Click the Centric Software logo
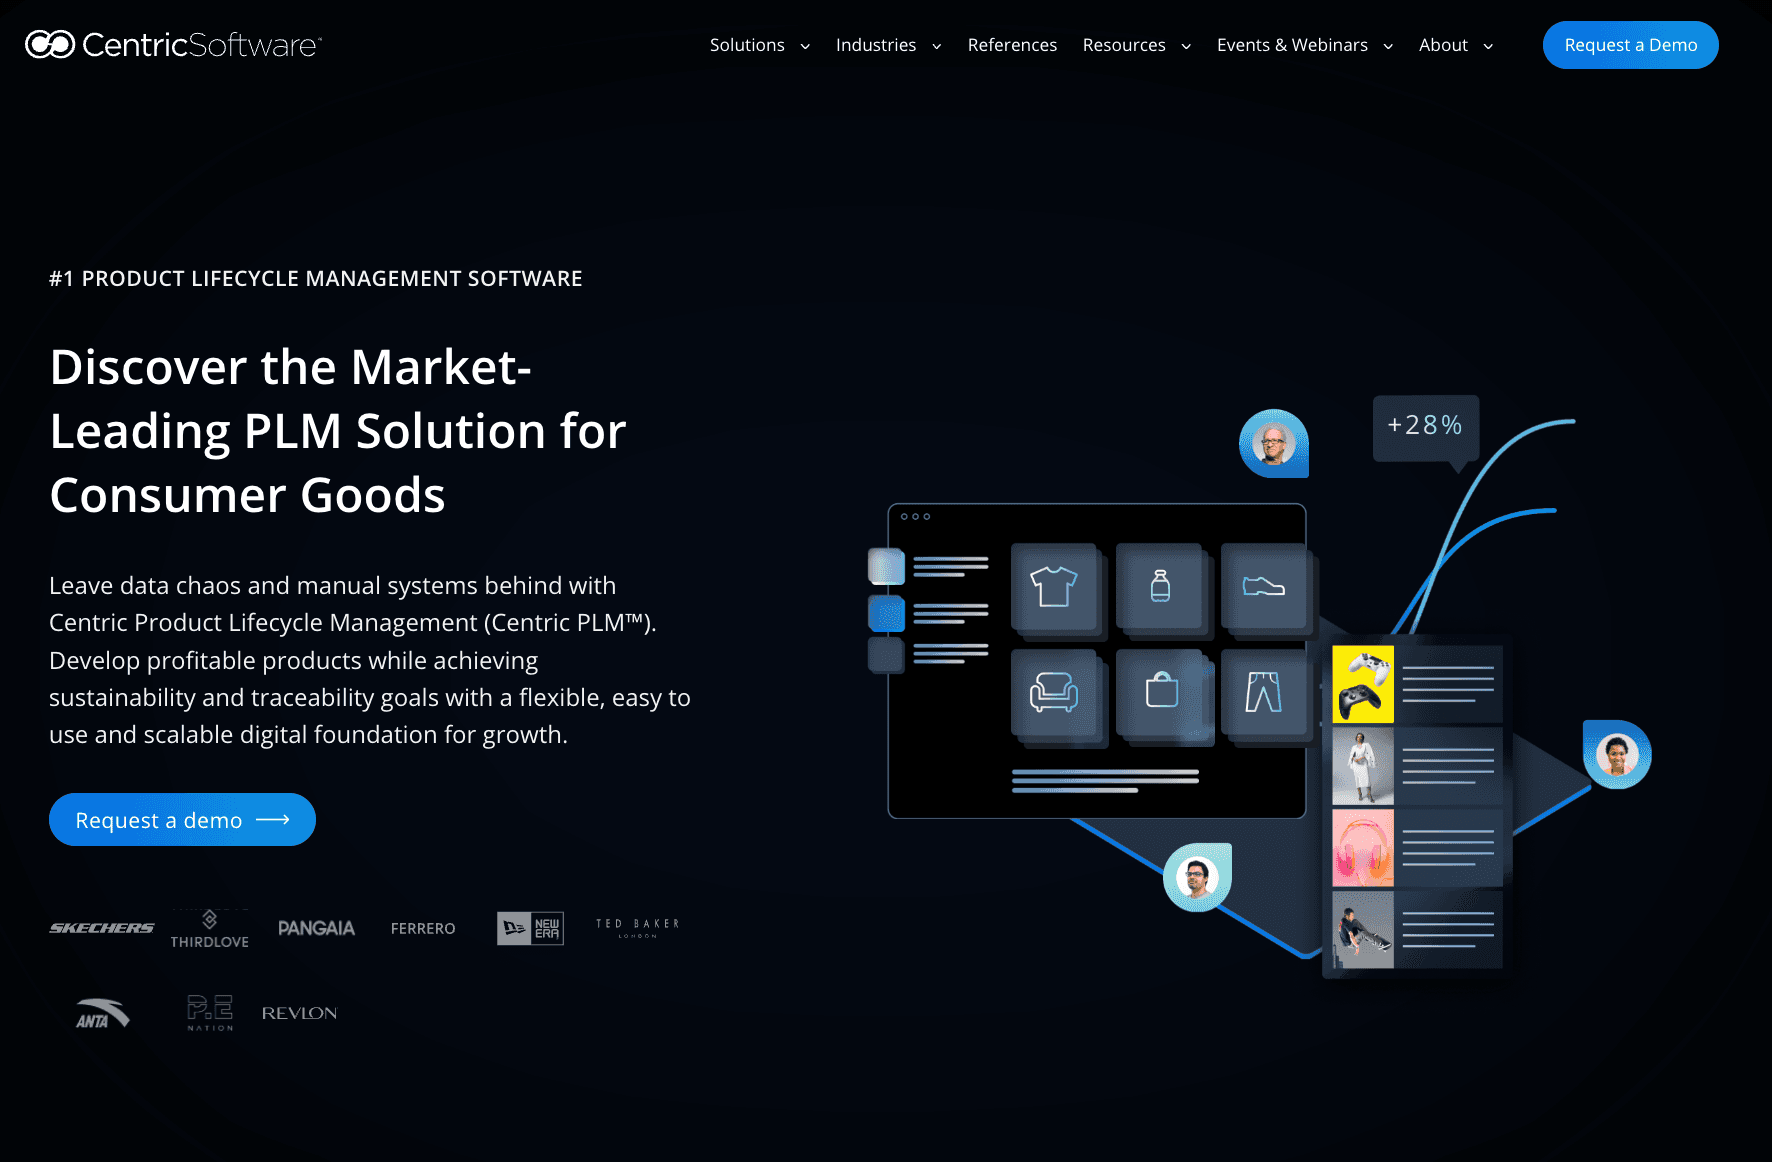The height and width of the screenshot is (1162, 1772). [x=173, y=45]
